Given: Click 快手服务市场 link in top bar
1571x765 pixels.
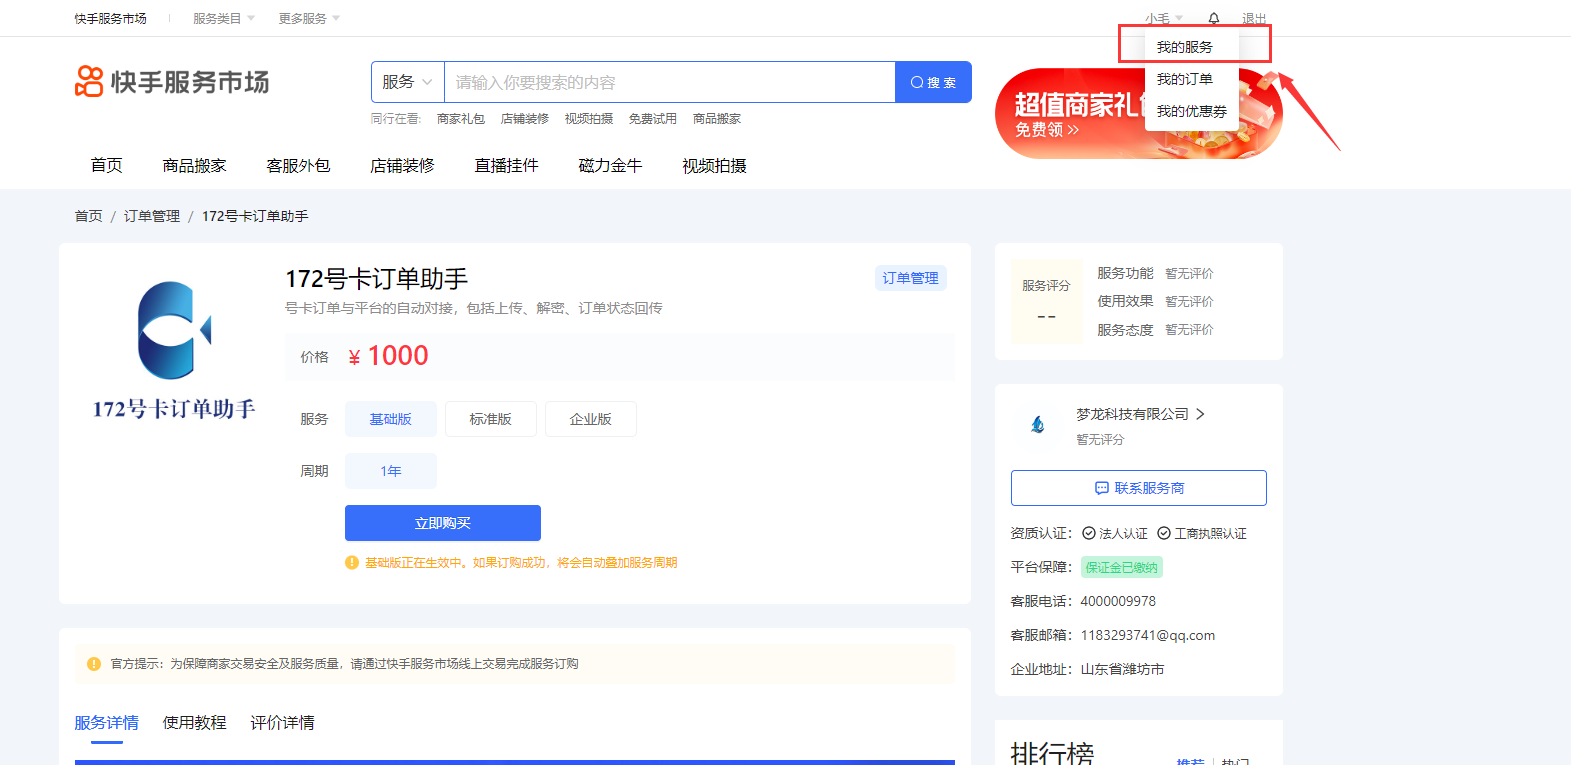Looking at the screenshot, I should tap(110, 18).
